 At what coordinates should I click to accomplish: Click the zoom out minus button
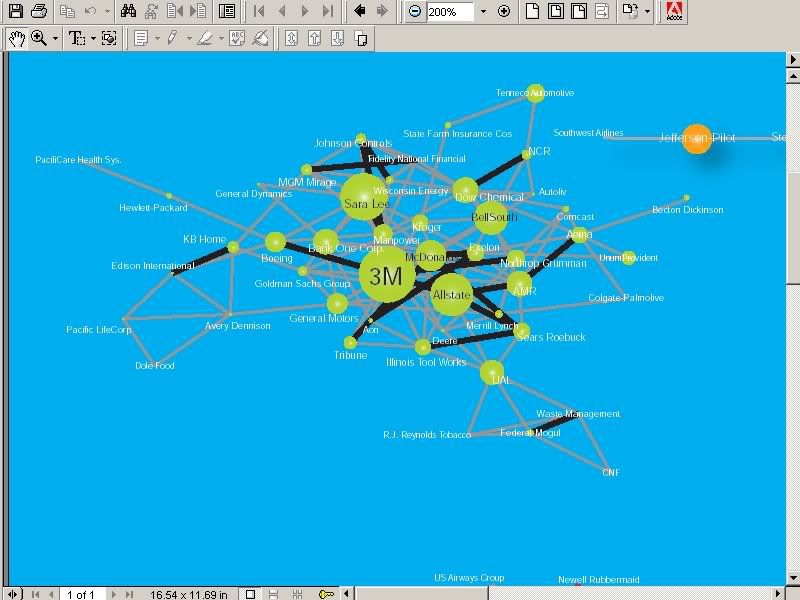[415, 12]
